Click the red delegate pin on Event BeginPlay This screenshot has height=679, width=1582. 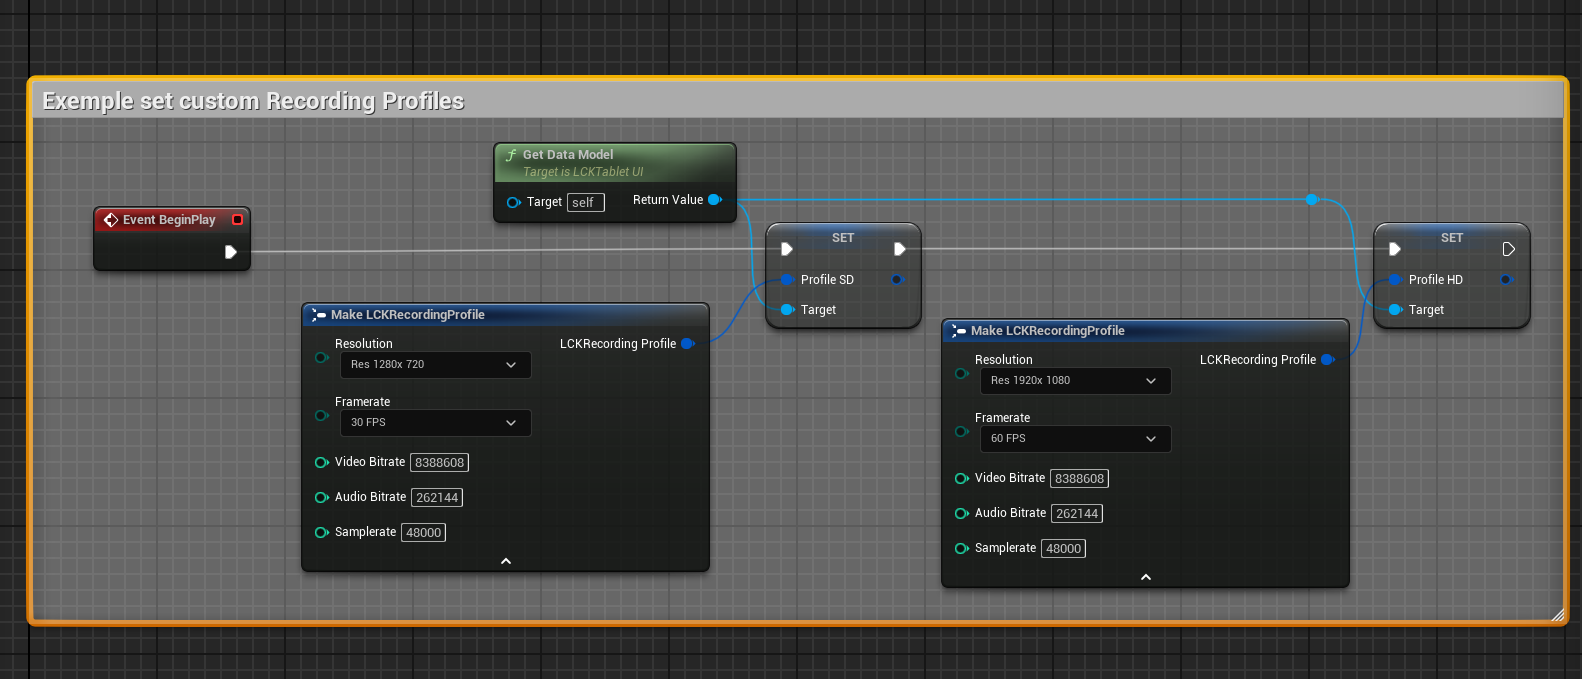point(237,220)
